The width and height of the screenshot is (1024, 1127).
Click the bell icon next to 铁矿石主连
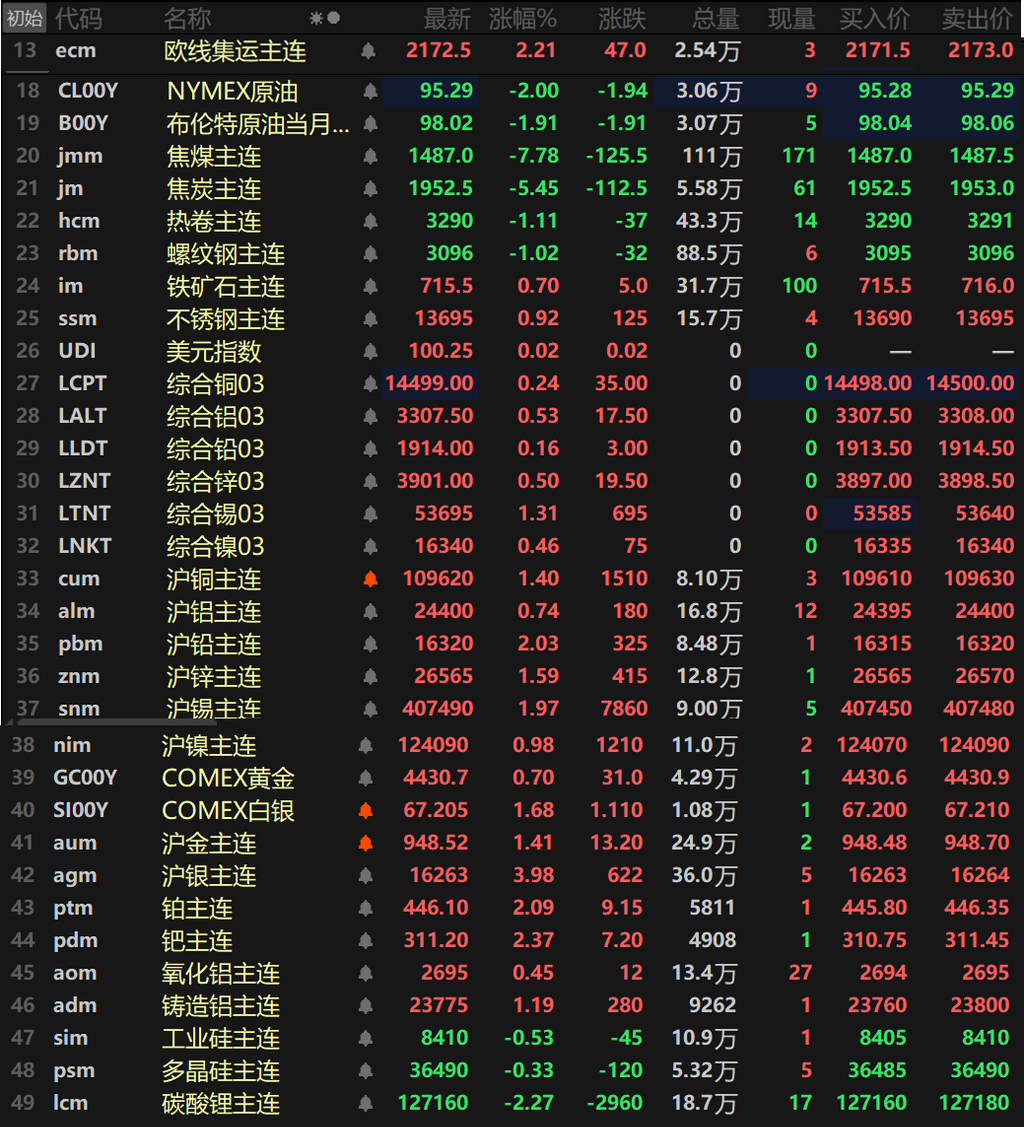pyautogui.click(x=370, y=286)
